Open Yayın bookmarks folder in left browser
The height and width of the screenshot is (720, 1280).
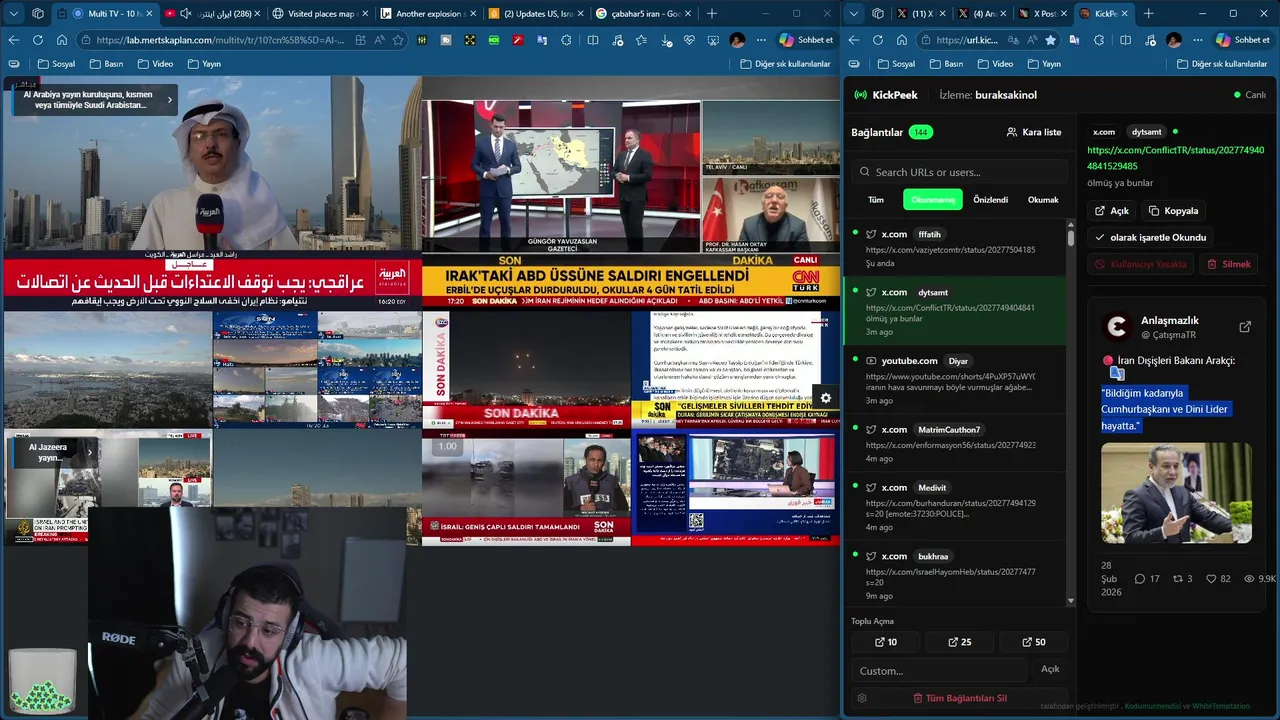click(204, 64)
